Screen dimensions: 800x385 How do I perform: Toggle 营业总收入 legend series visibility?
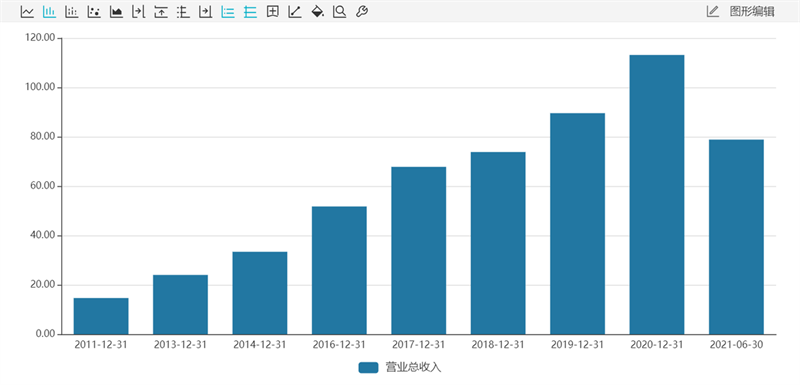coord(399,368)
